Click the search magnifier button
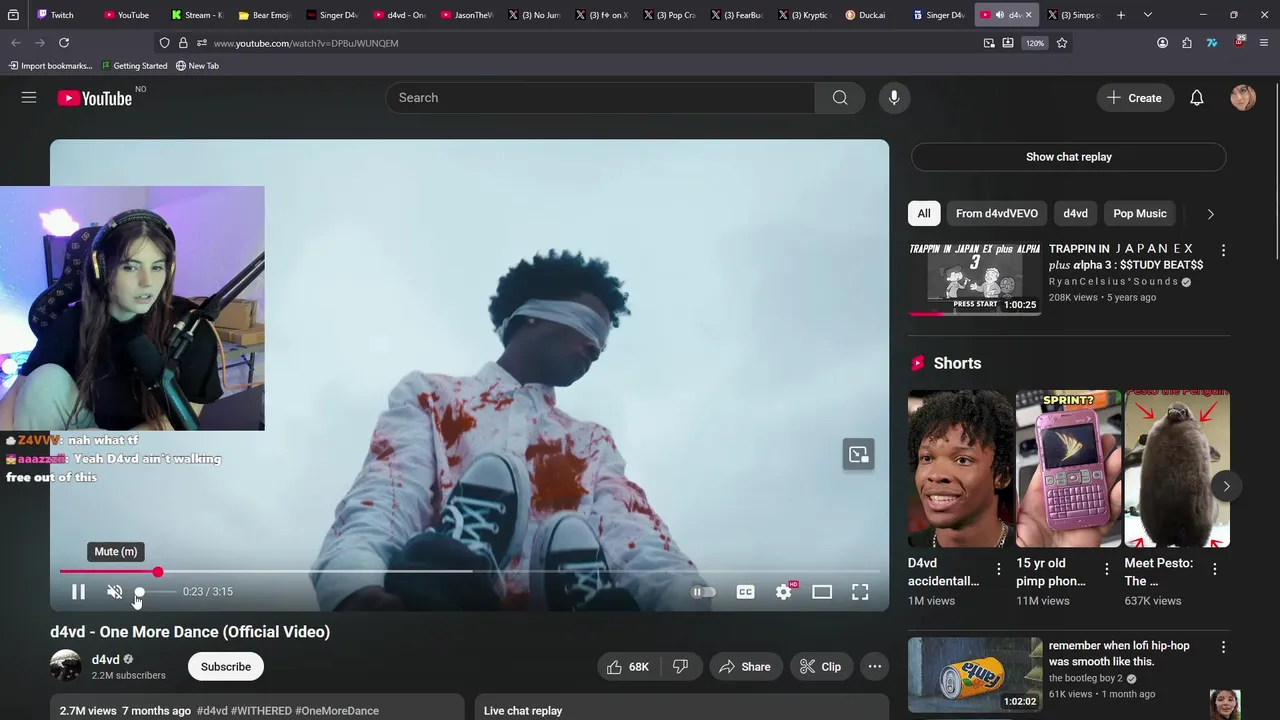1280x720 pixels. coord(840,97)
